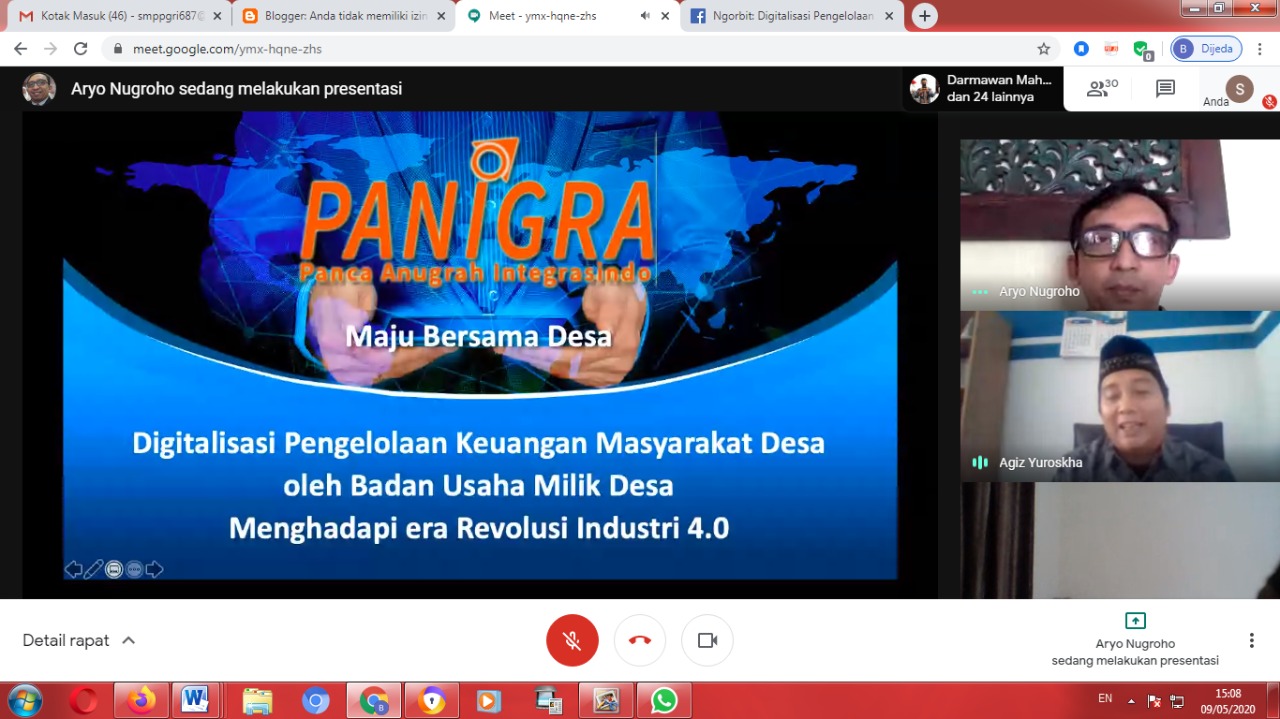Switch to Kotak Masuk Gmail tab
This screenshot has height=719, width=1280.
[118, 16]
